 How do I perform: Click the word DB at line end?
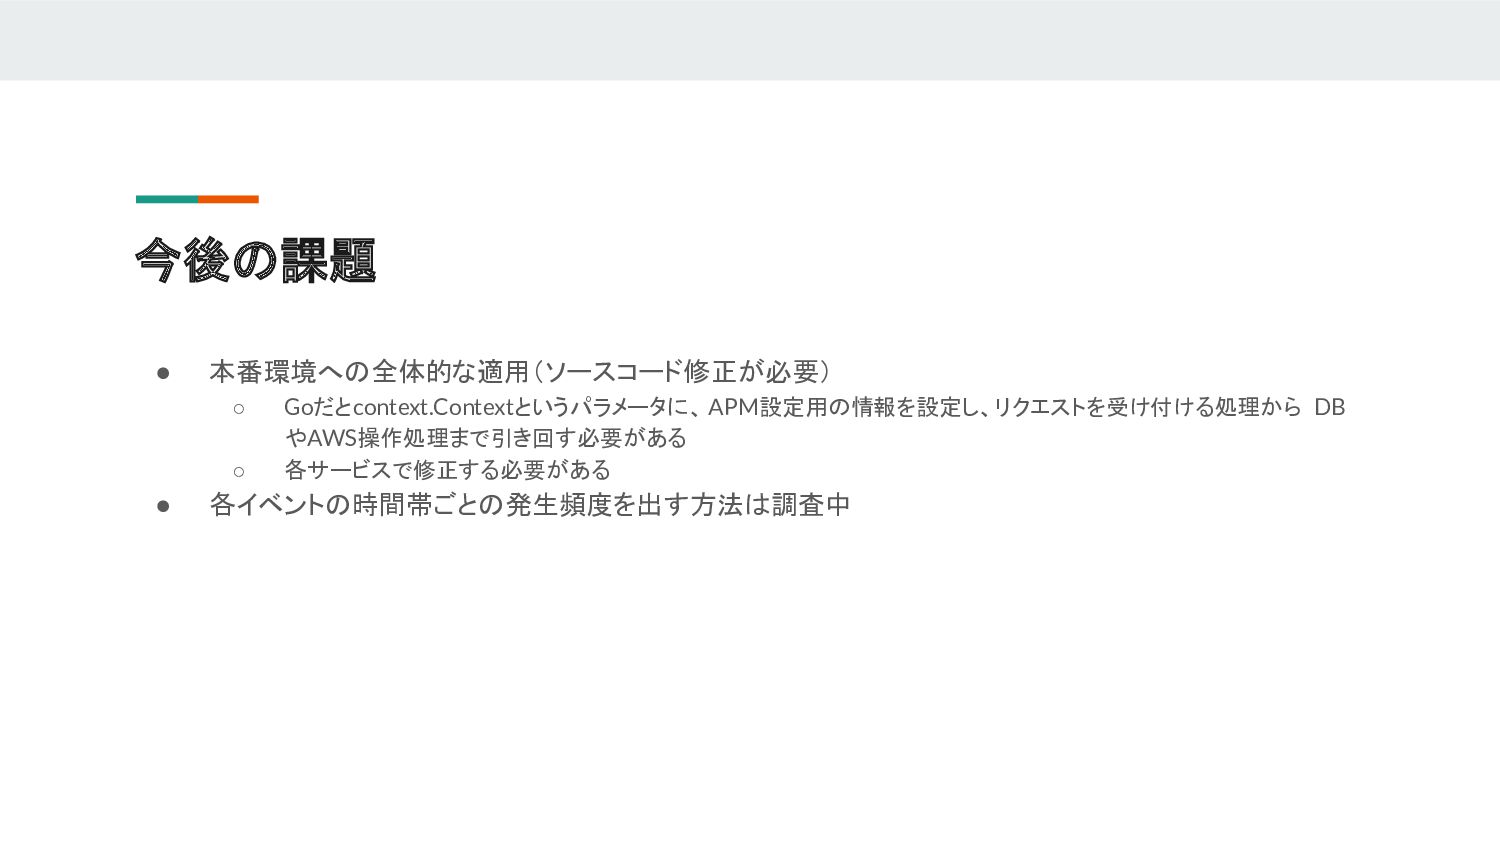tap(1329, 407)
